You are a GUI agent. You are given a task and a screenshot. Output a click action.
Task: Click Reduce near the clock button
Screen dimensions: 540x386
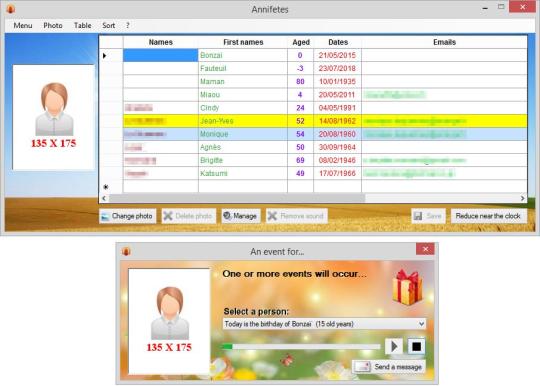488,216
